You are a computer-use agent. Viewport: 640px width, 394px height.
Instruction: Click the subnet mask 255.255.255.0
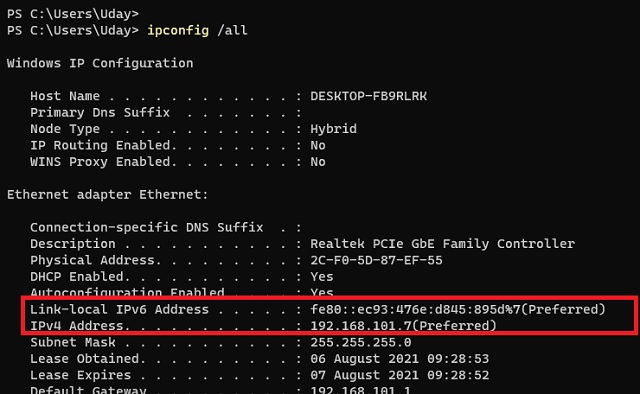[x=360, y=342]
